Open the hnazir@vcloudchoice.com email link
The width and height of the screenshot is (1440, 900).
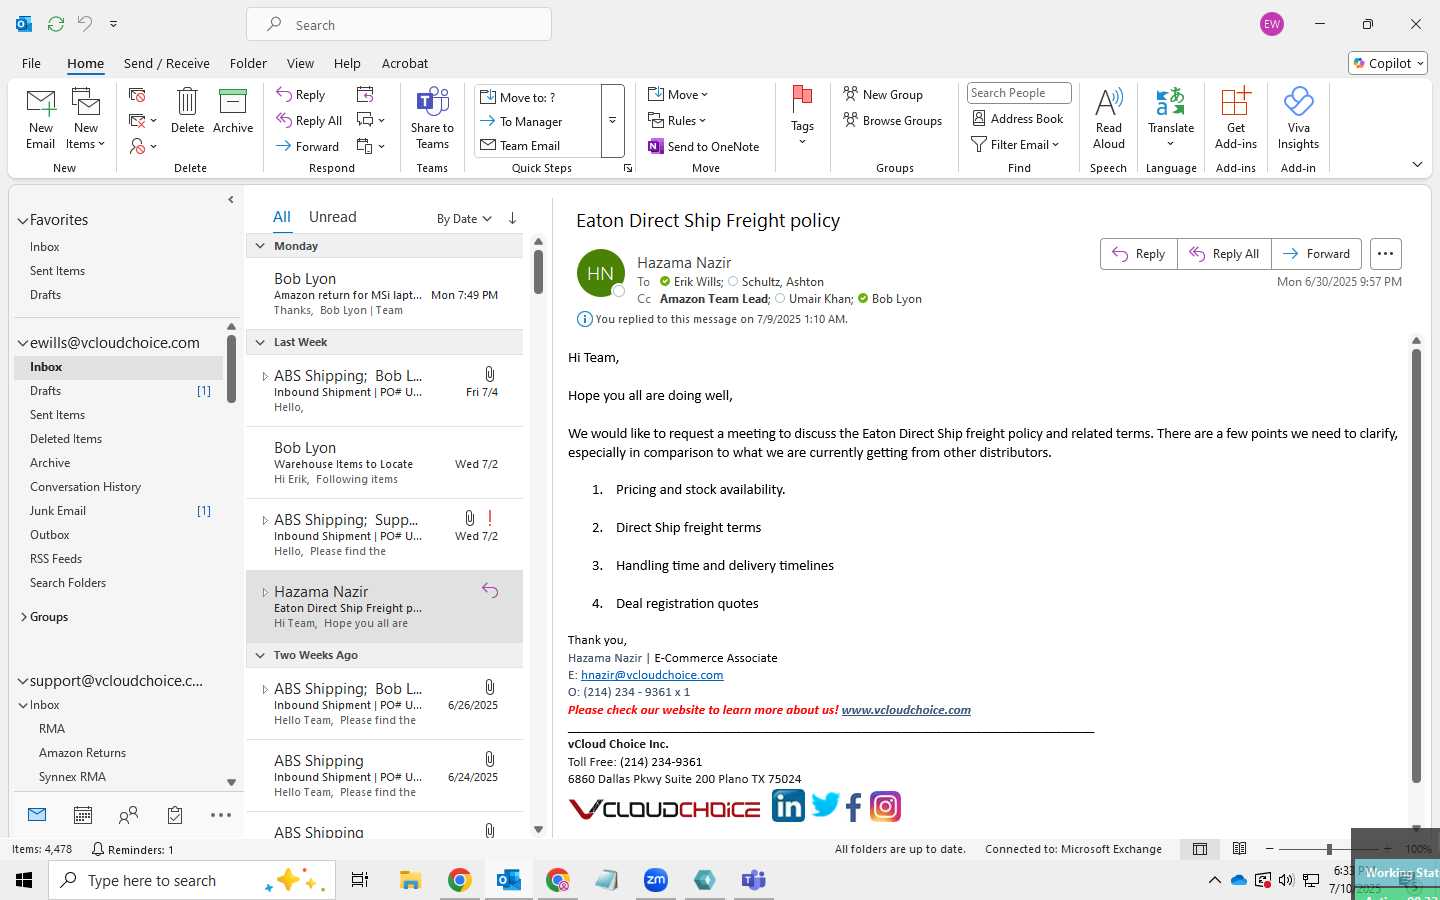[652, 675]
